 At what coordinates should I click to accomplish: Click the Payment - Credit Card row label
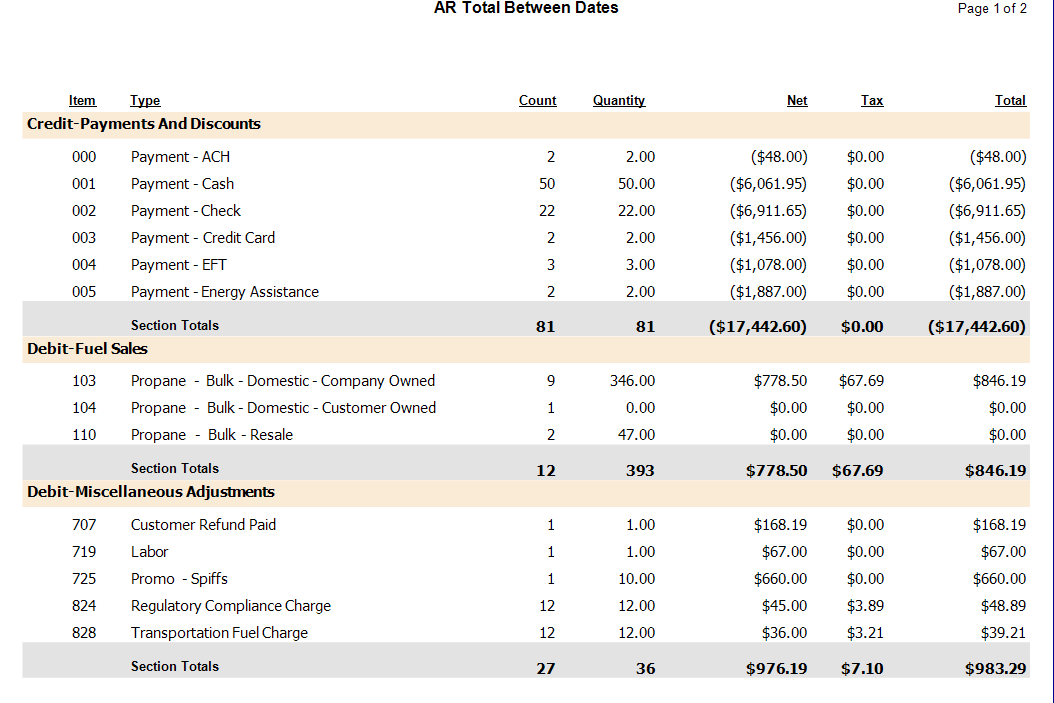[x=202, y=238]
